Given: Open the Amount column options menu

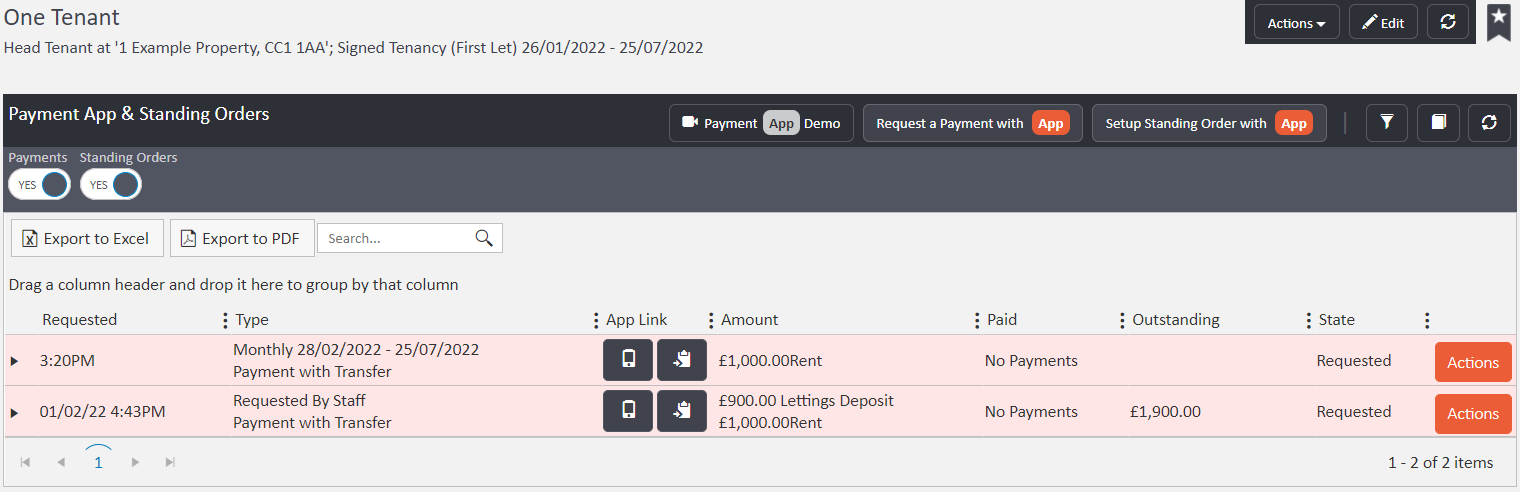Looking at the screenshot, I should coord(977,320).
